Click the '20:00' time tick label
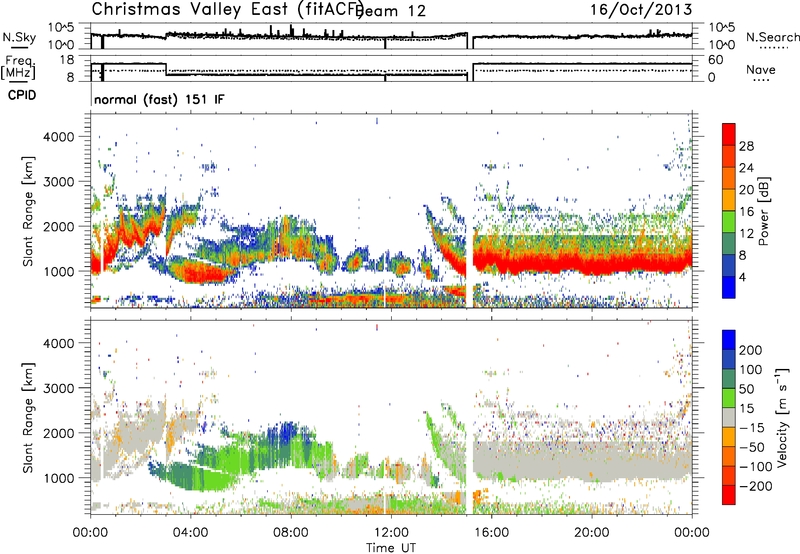 click(592, 533)
